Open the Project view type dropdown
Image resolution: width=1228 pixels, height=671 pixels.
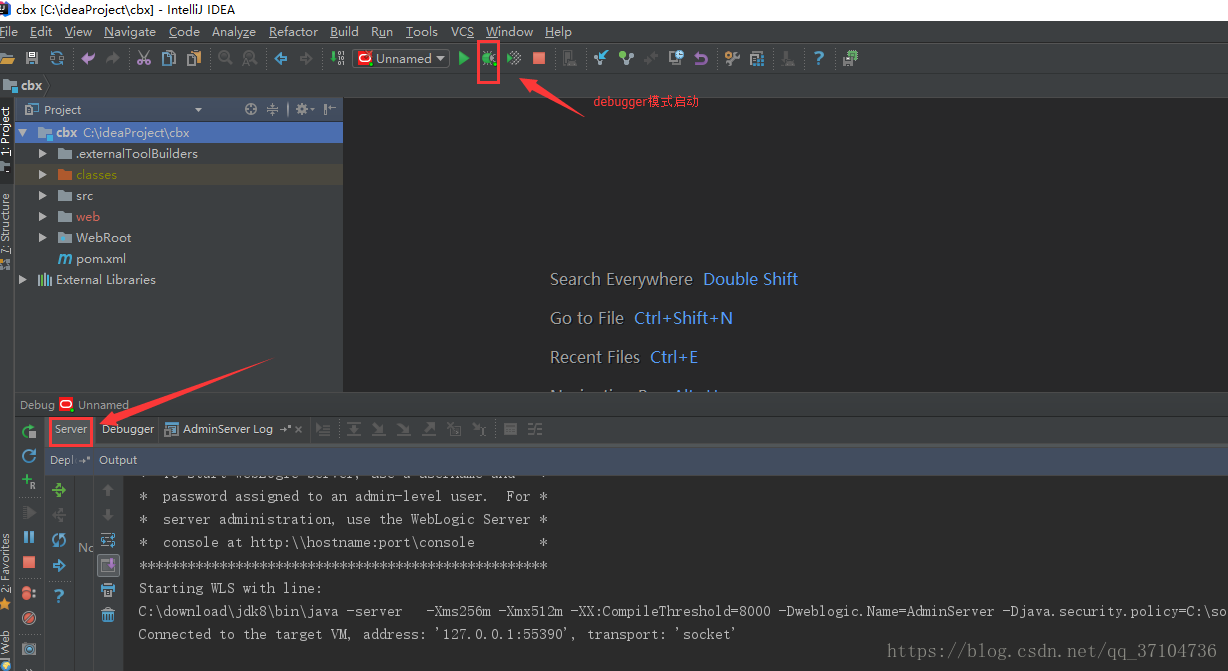pos(197,110)
